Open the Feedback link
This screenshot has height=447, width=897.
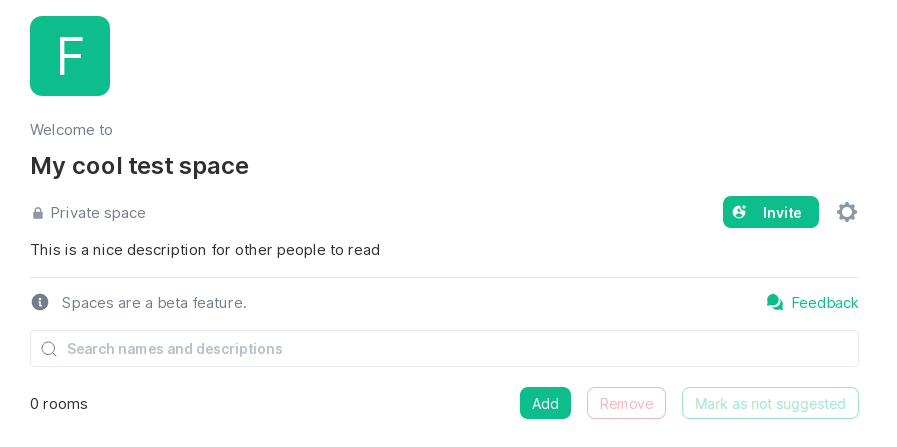[824, 303]
